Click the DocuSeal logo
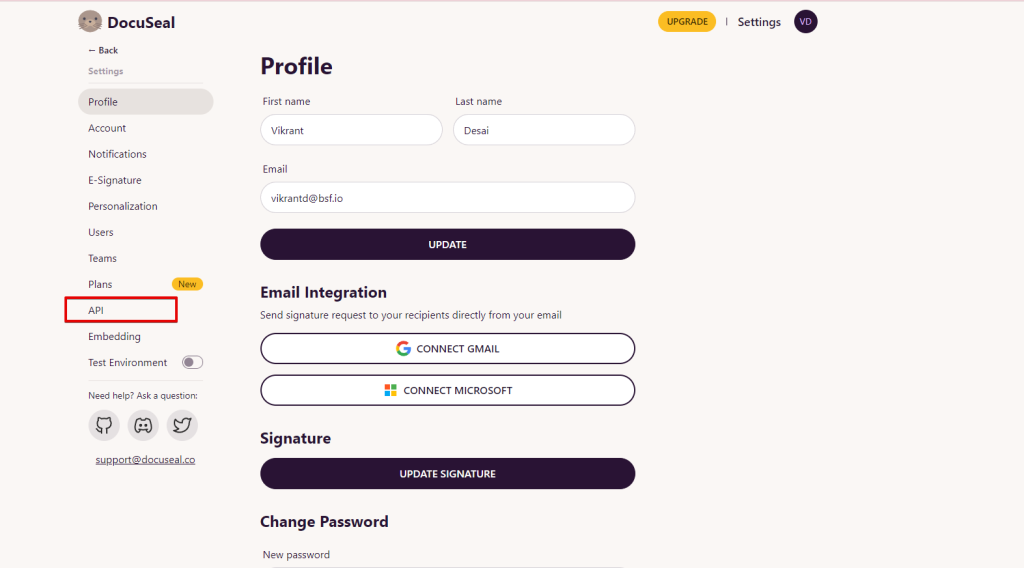Image resolution: width=1024 pixels, height=568 pixels. [127, 21]
